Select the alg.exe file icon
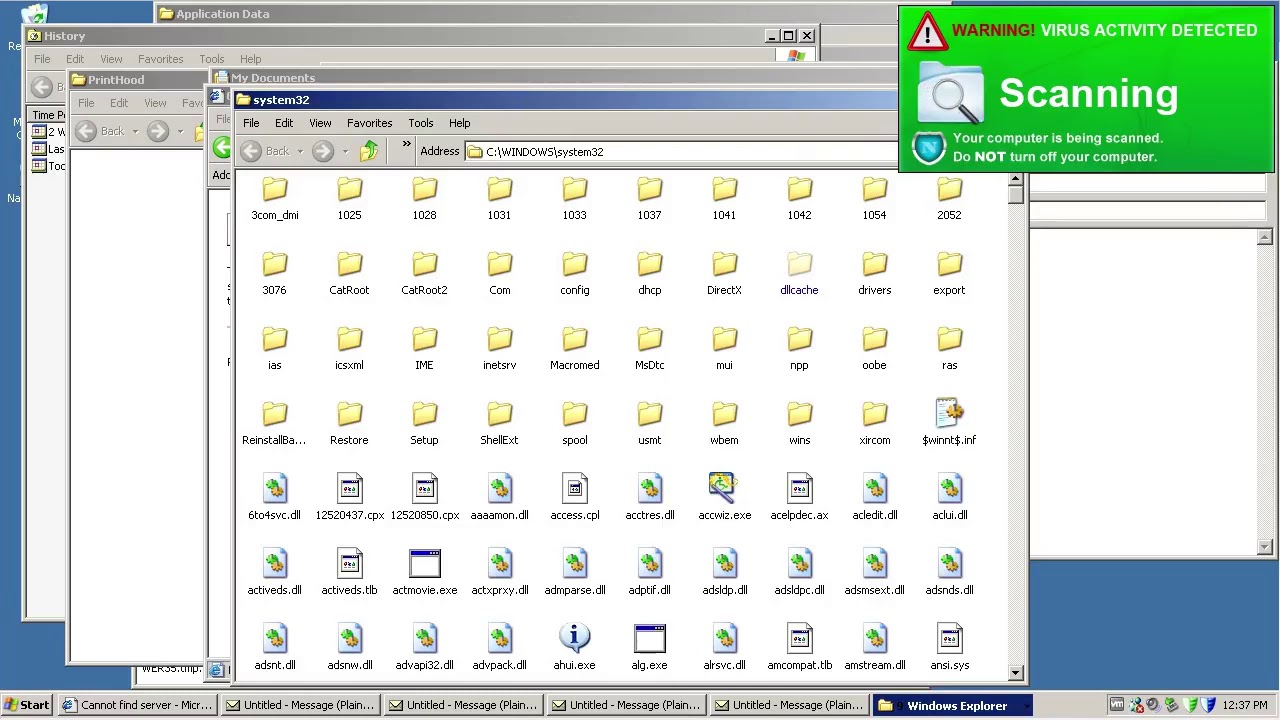Screen dimensions: 1280x720 pyautogui.click(x=649, y=639)
